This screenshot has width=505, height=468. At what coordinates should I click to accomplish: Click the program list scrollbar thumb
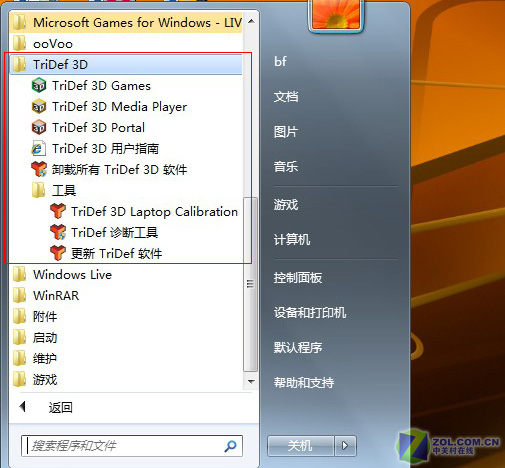[x=250, y=284]
